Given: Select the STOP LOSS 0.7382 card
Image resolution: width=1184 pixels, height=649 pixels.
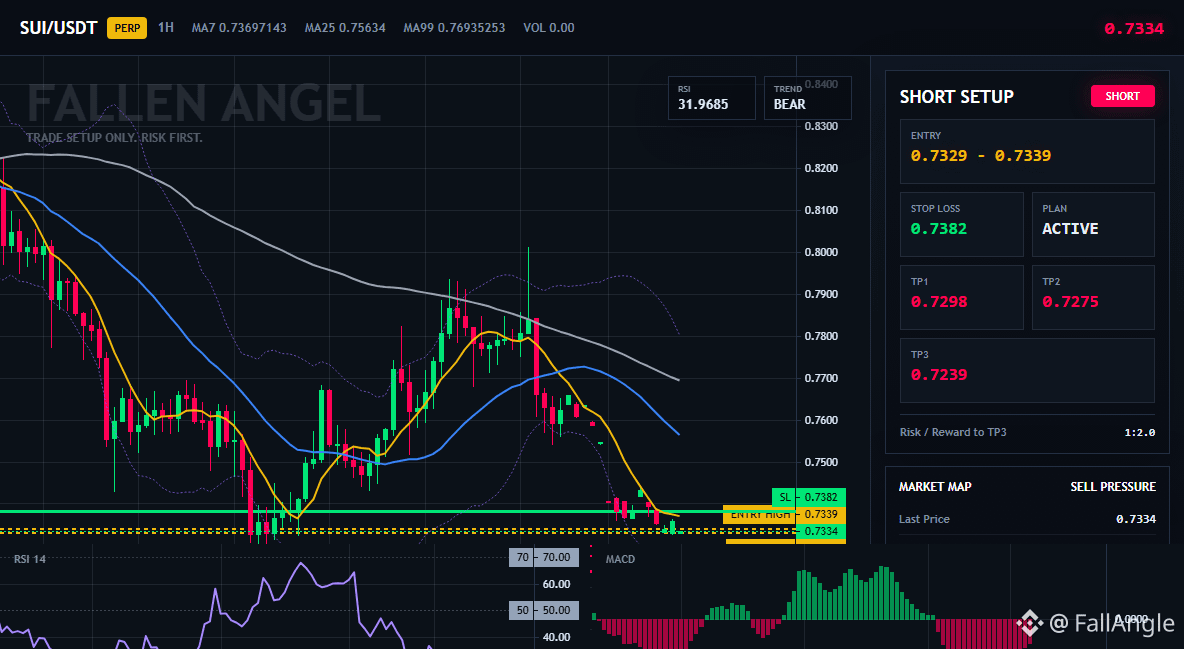Looking at the screenshot, I should 961,224.
